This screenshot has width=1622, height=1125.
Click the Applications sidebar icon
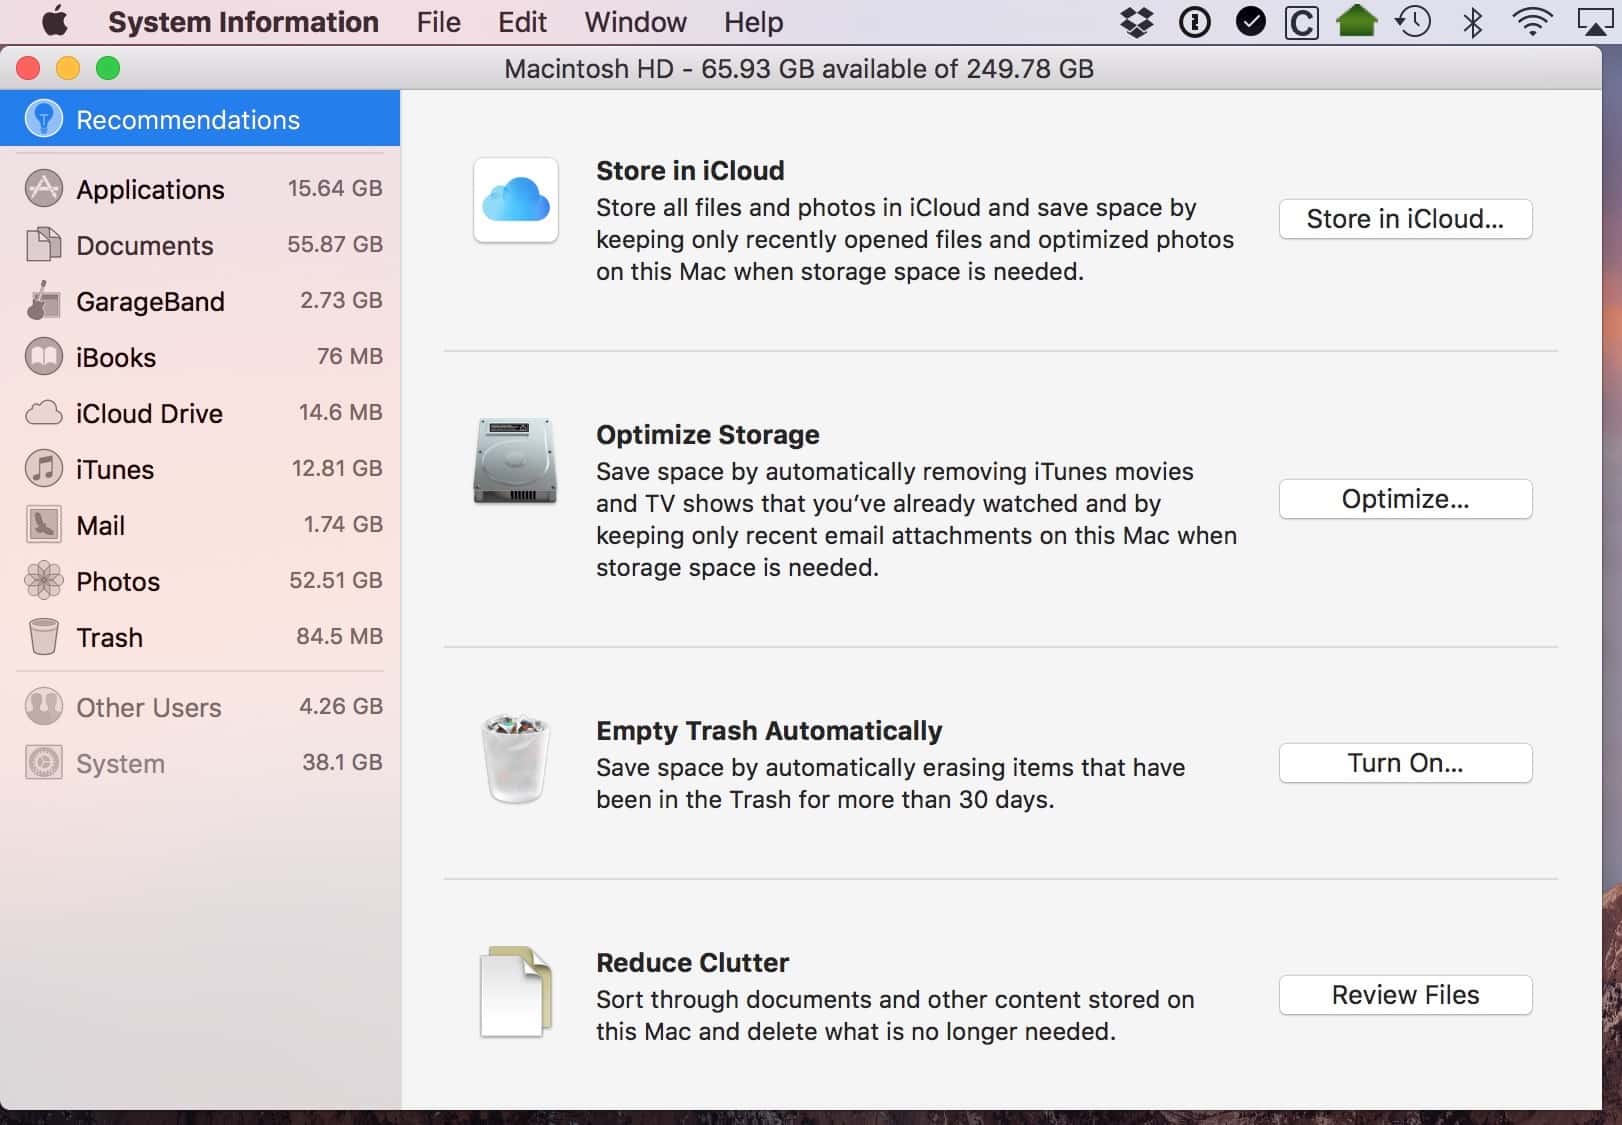(43, 188)
